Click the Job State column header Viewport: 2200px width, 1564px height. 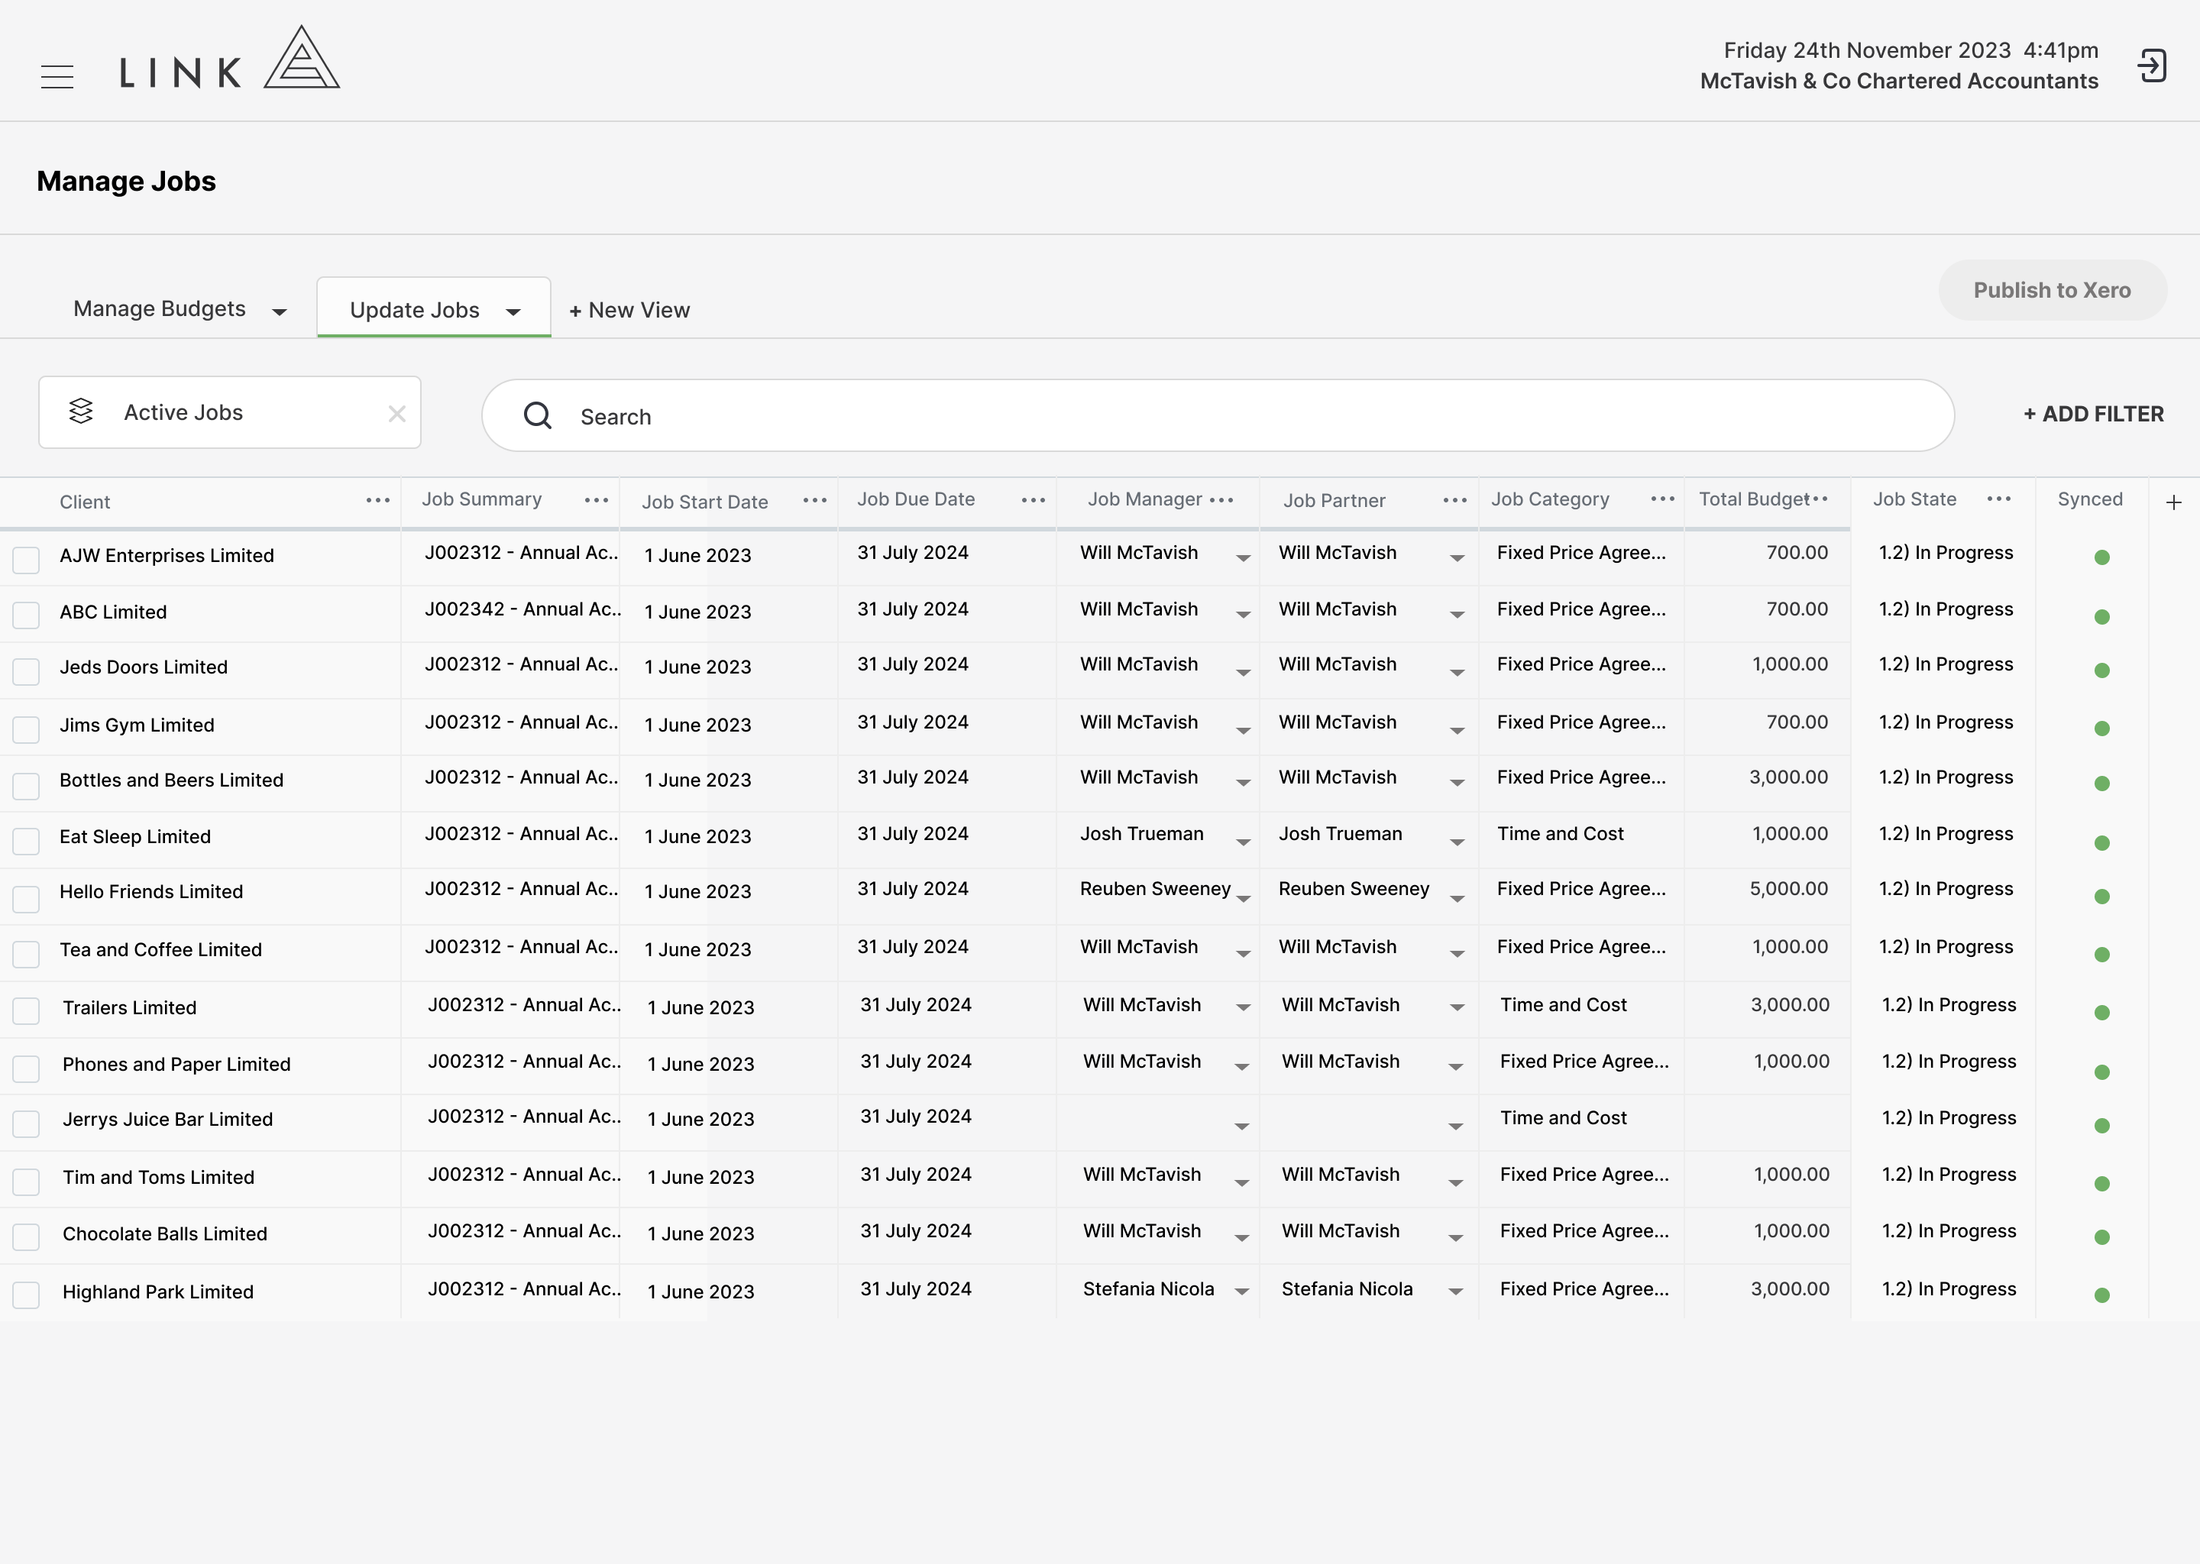1914,499
